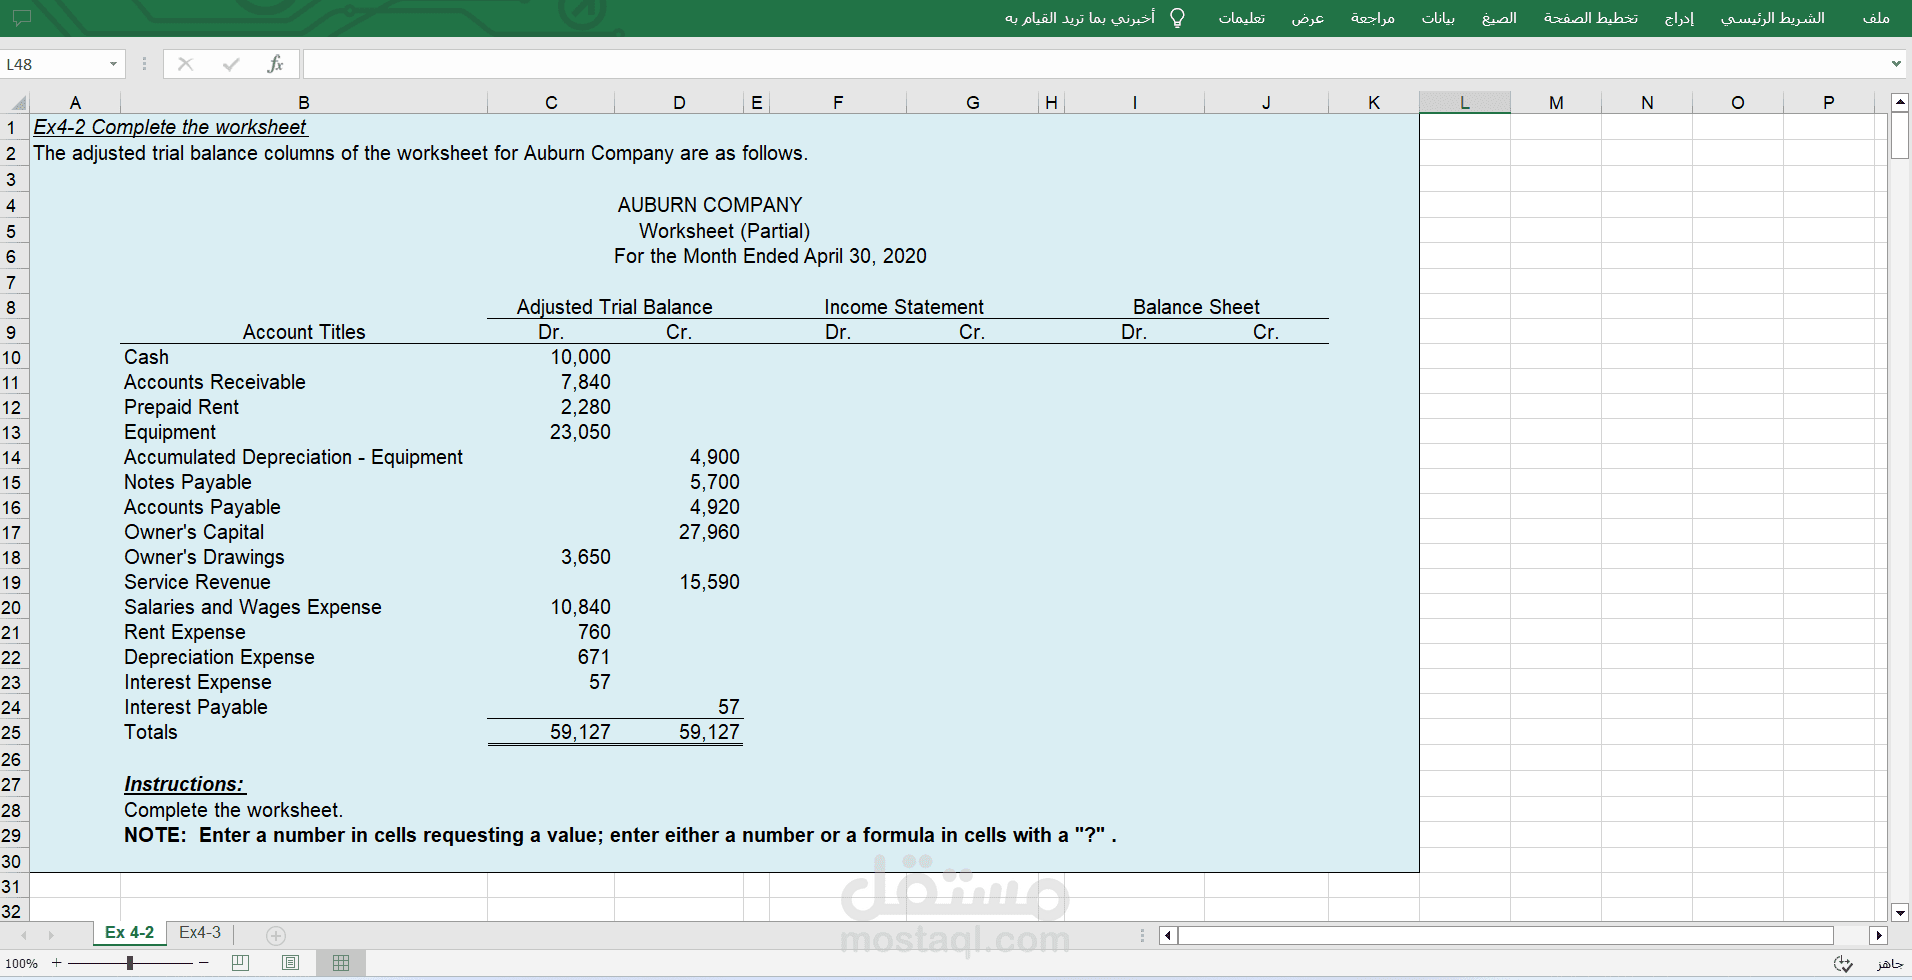The width and height of the screenshot is (1912, 980).
Task: Switch to Page Layout view icon
Action: (x=290, y=963)
